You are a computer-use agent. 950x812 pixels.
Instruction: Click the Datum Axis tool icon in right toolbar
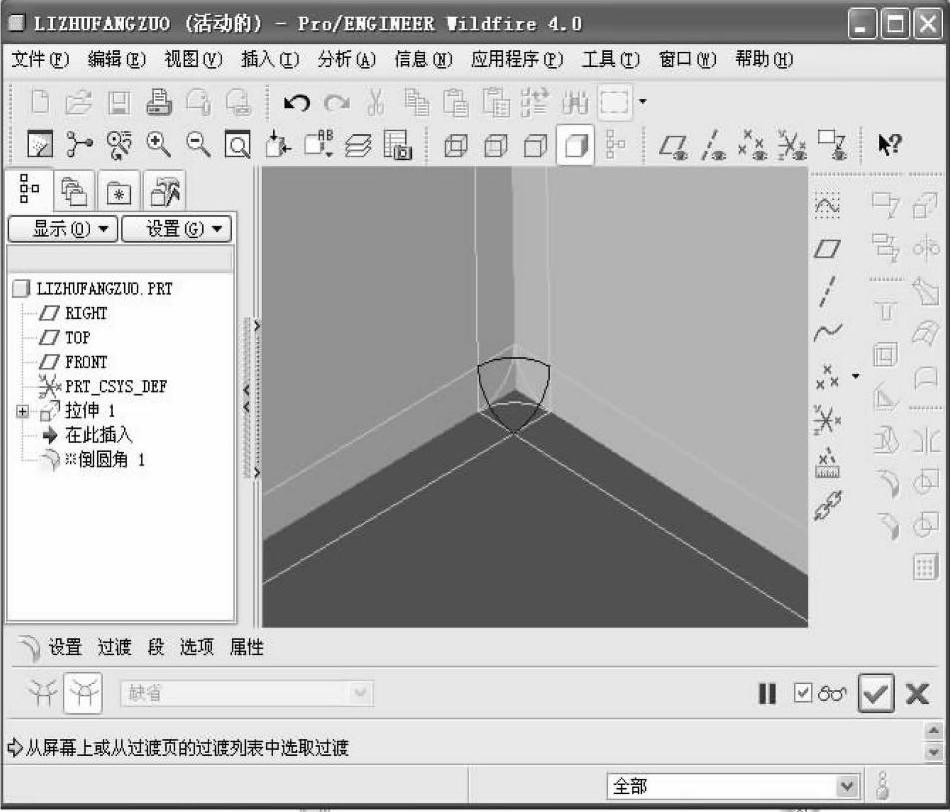click(x=827, y=291)
